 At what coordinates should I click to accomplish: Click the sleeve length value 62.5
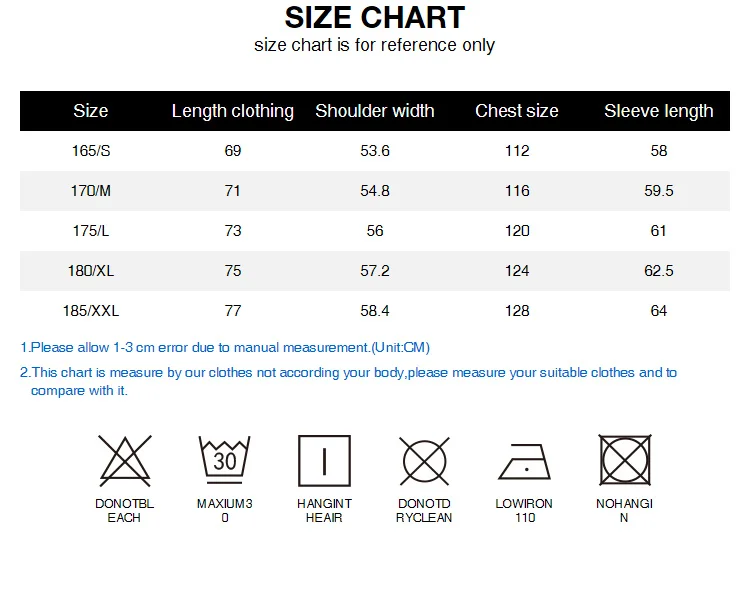659,271
